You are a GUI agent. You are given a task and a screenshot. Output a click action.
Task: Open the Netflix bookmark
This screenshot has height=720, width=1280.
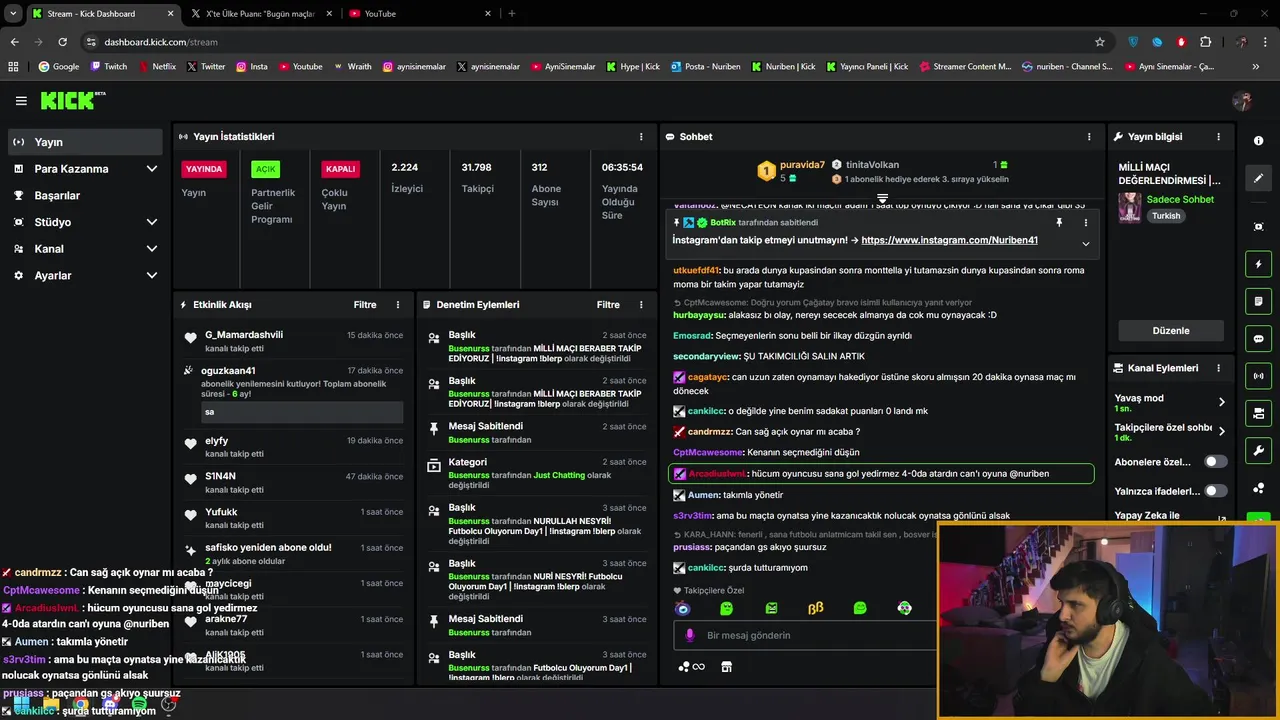coord(157,67)
